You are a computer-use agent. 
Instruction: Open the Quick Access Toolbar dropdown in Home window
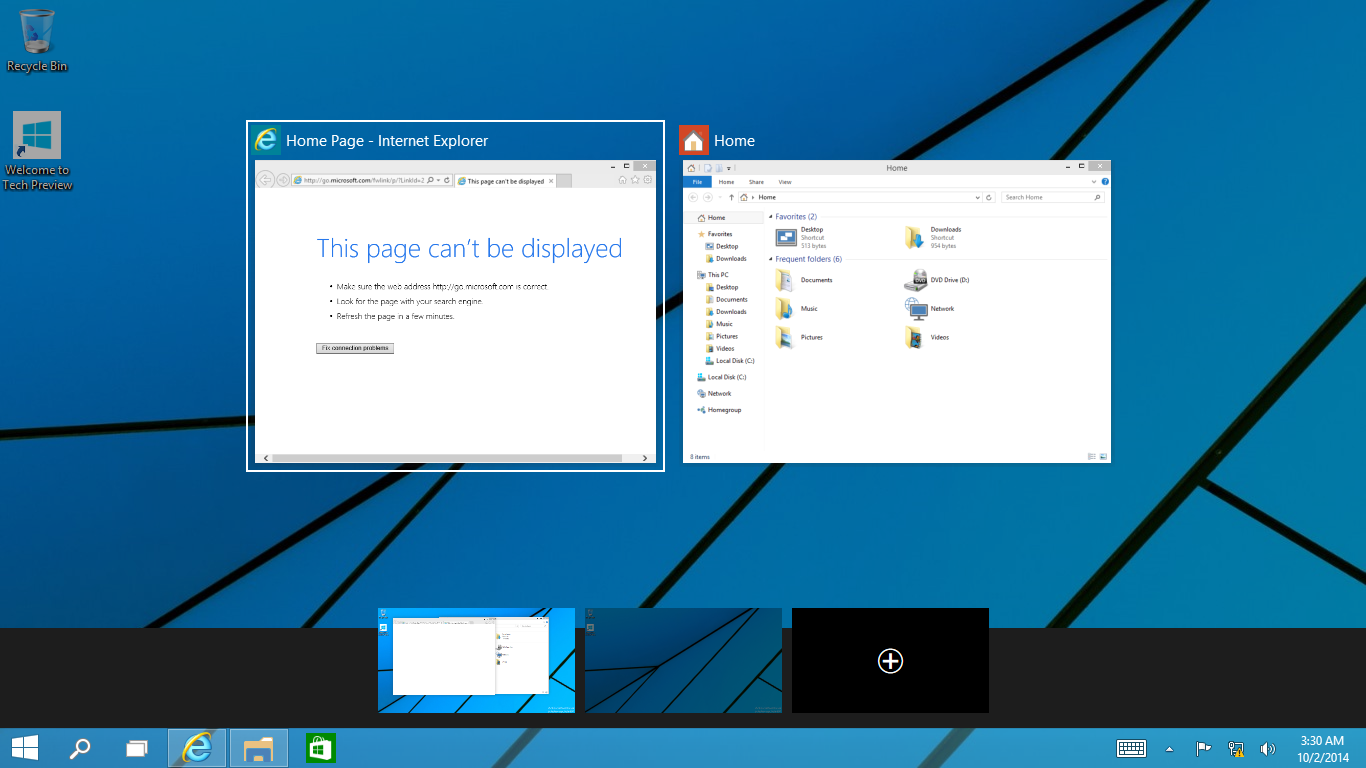pyautogui.click(x=729, y=168)
